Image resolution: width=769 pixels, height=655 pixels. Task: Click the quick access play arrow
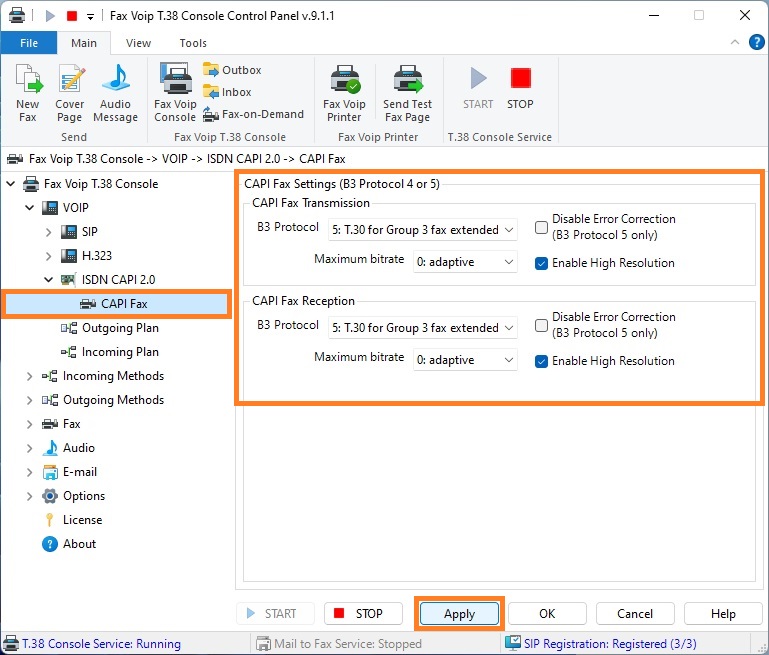point(50,16)
